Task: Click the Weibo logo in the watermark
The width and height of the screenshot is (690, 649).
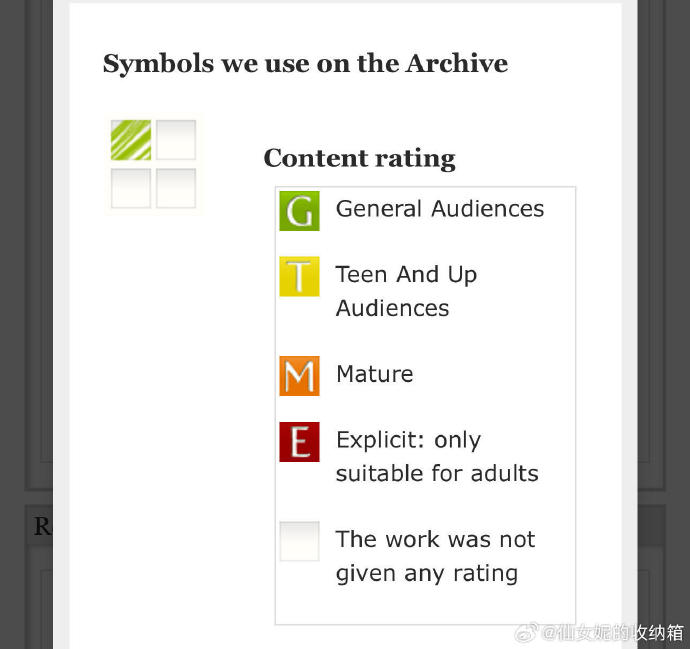Action: tap(527, 632)
